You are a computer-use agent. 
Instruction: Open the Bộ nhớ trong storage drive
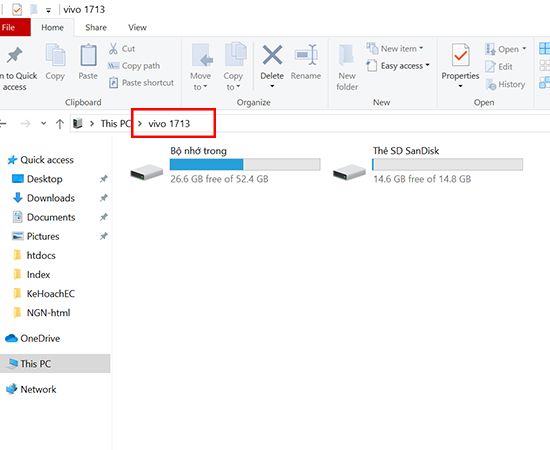[225, 165]
